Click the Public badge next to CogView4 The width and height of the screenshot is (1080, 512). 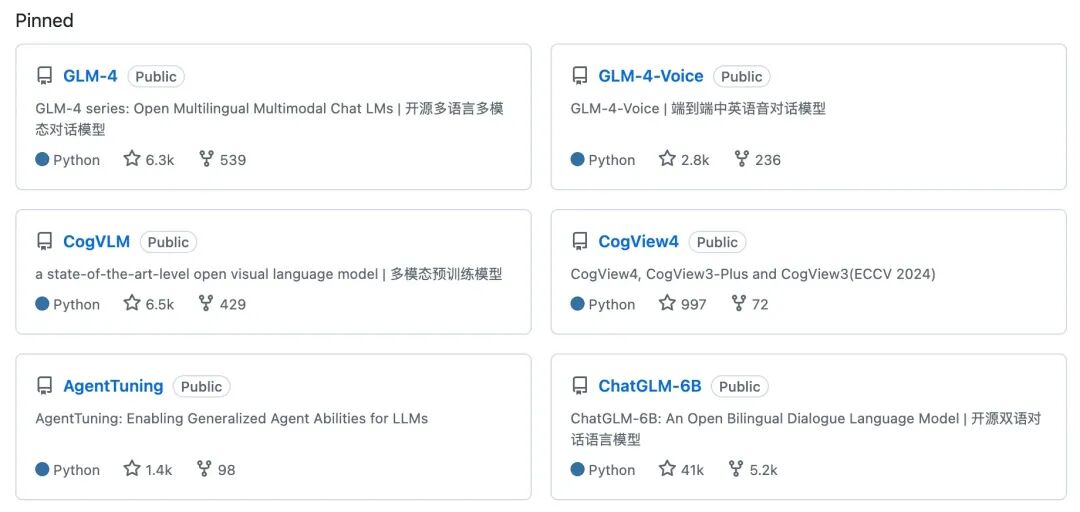click(717, 242)
